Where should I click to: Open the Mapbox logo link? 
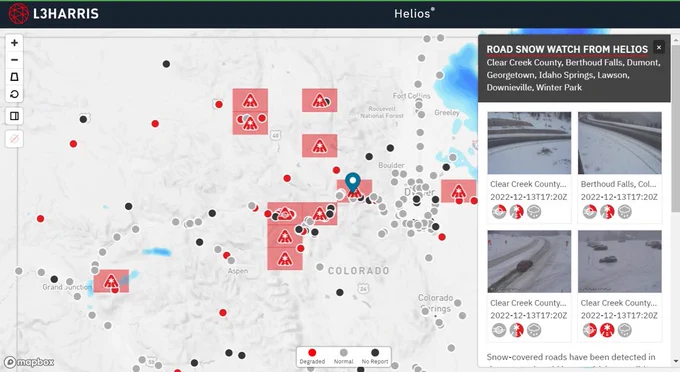coord(29,362)
